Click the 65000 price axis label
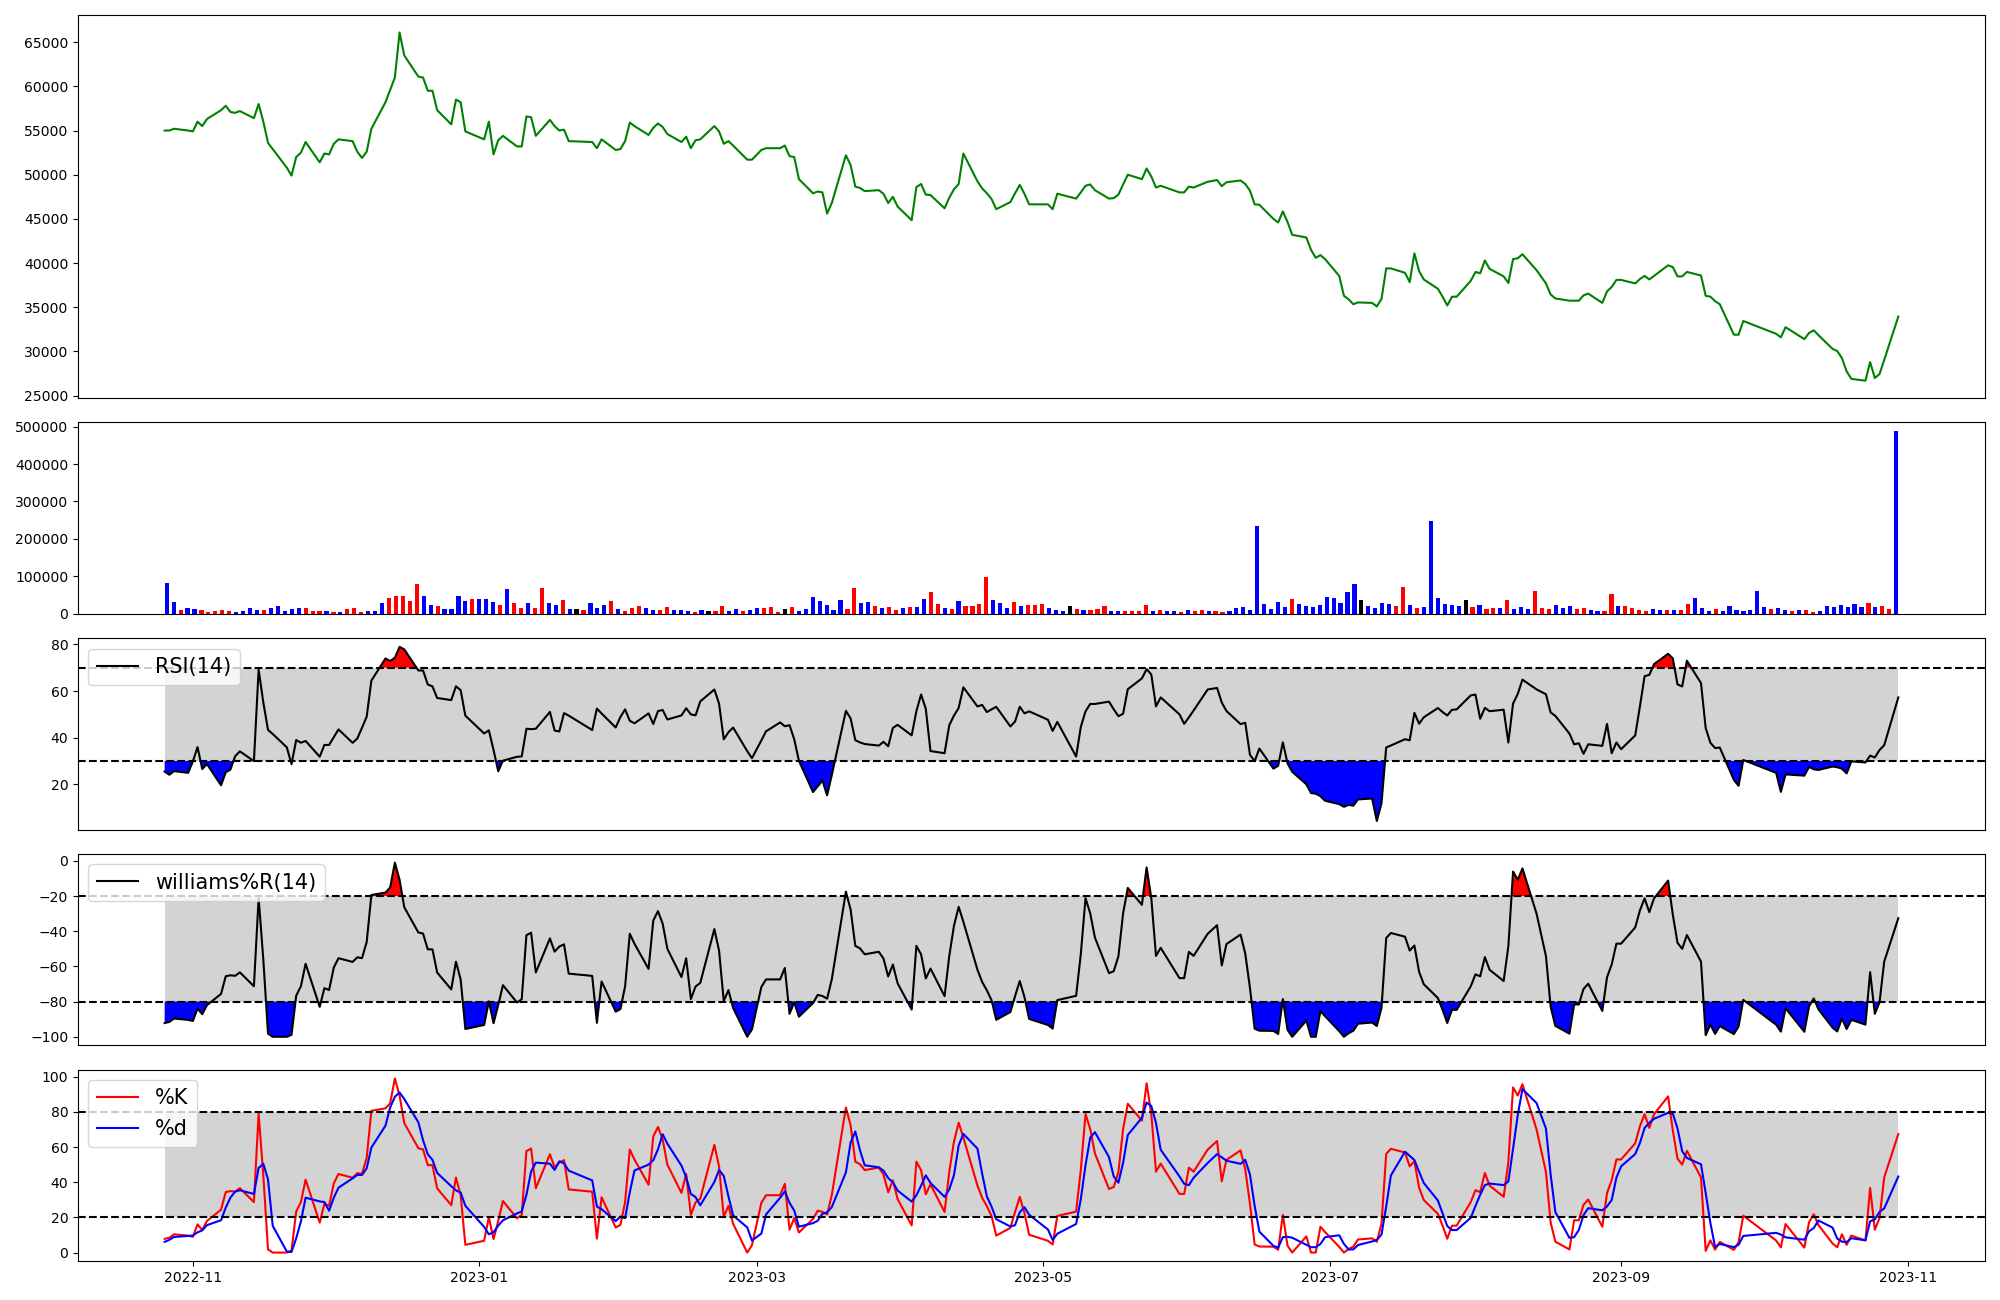Viewport: 2000px width, 1300px height. pos(46,43)
